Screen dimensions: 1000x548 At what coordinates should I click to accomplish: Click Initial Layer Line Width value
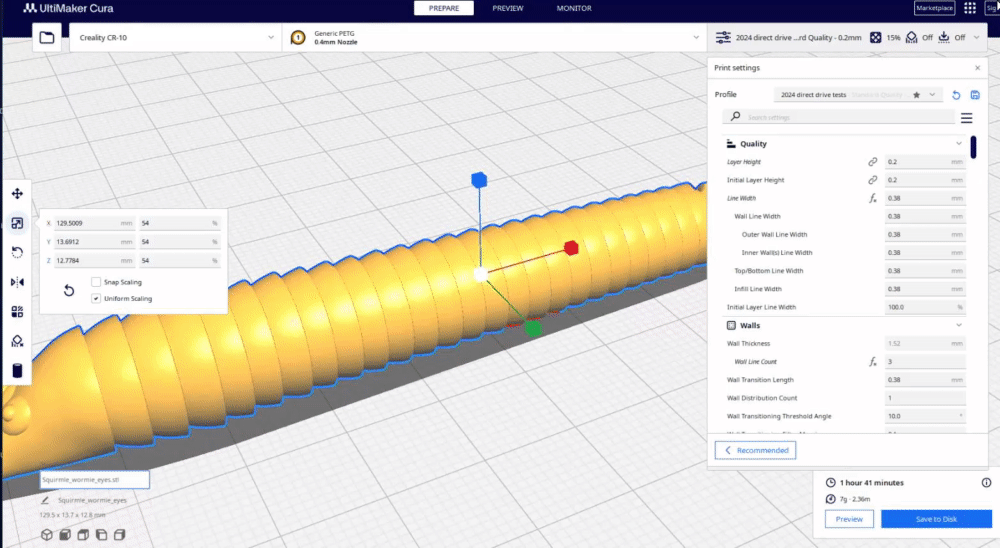[x=925, y=307]
